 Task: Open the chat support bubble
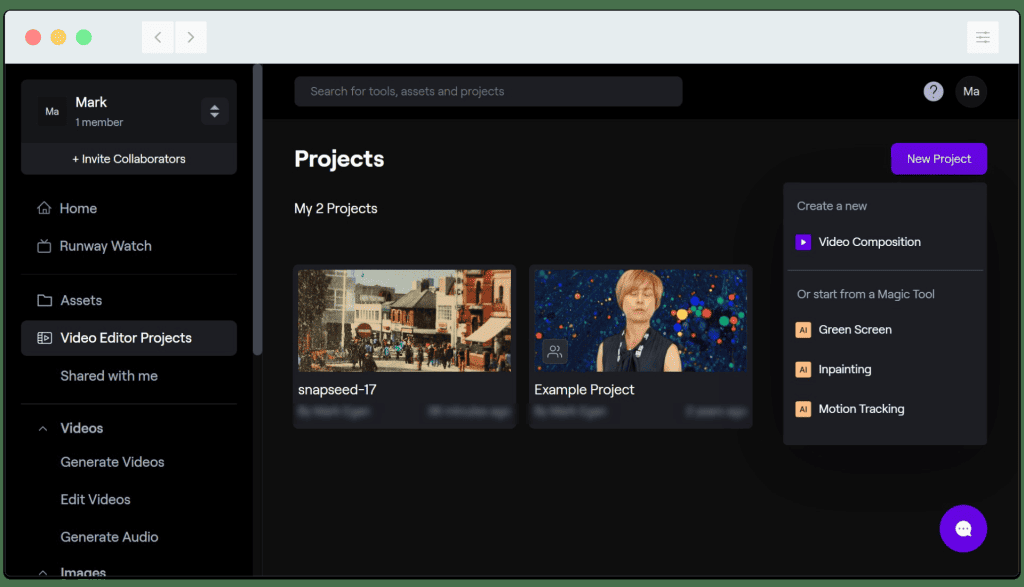[x=962, y=528]
